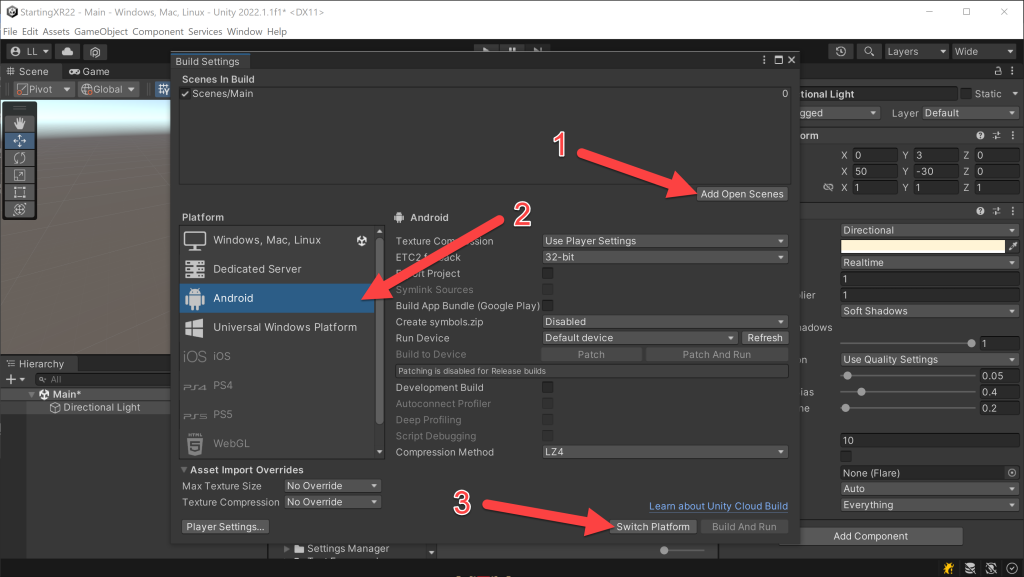This screenshot has width=1024, height=577.
Task: Select the Hand view tool
Action: coord(20,123)
